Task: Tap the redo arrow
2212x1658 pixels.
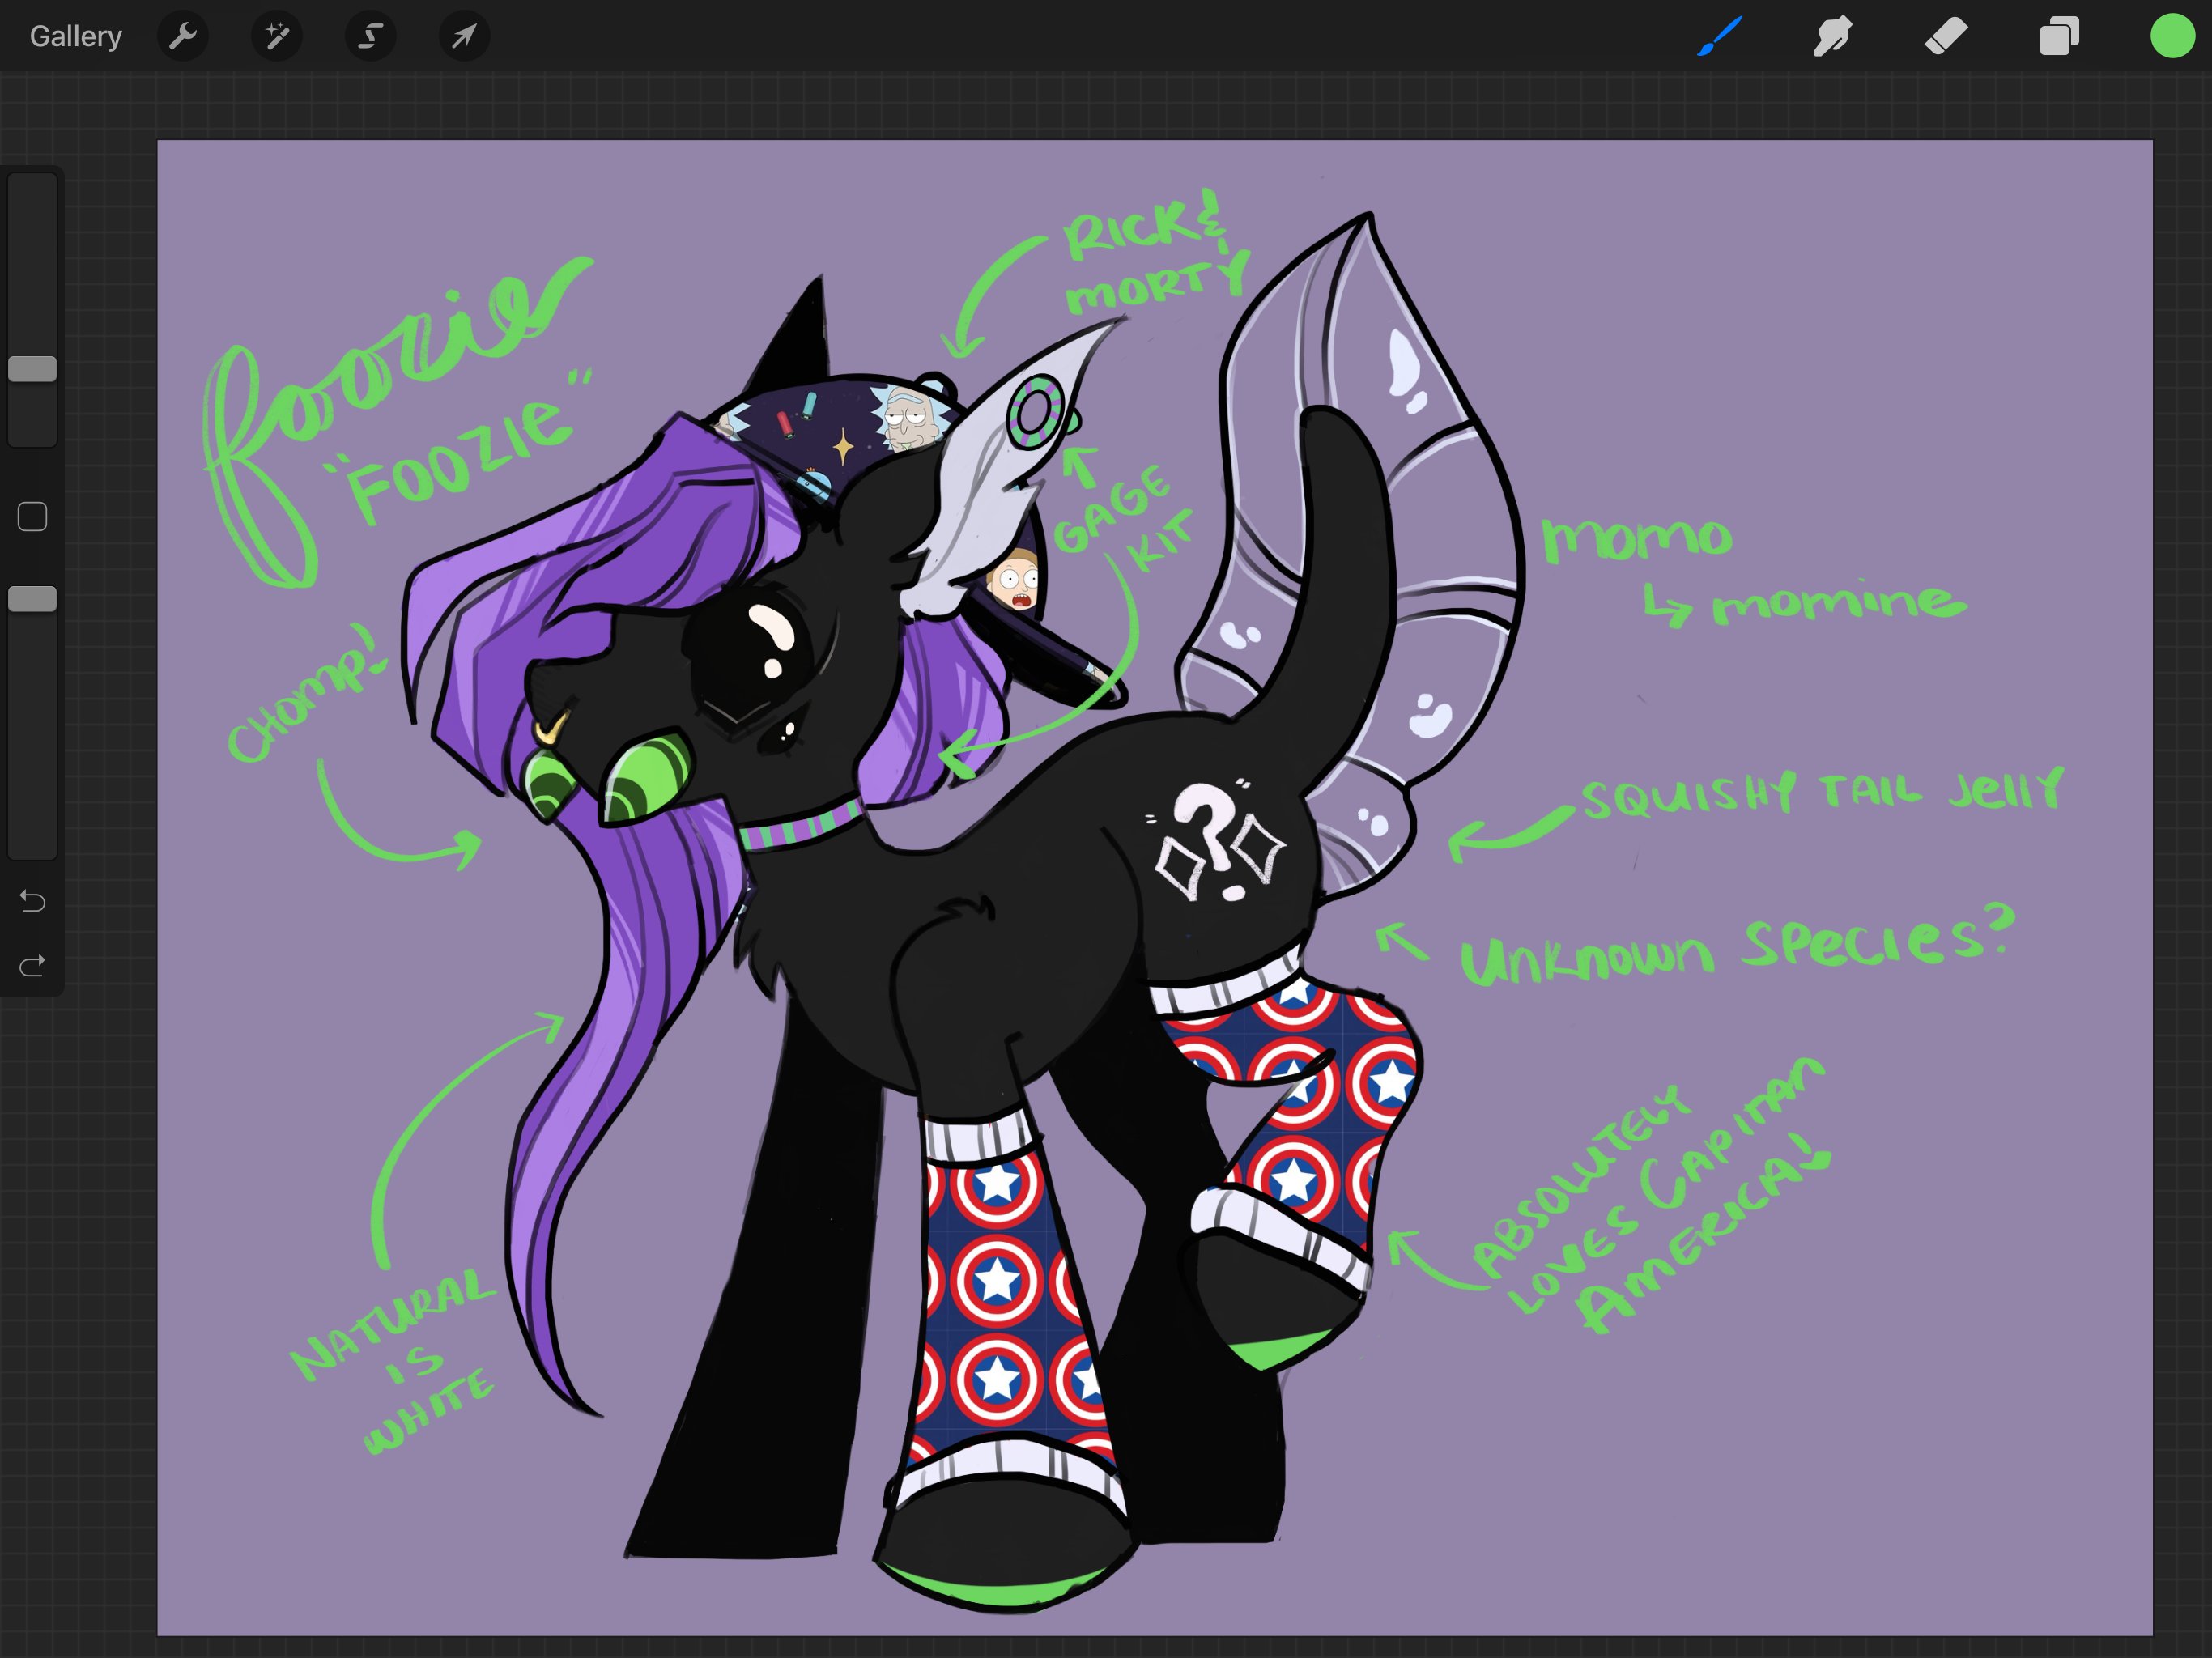Action: 32,965
